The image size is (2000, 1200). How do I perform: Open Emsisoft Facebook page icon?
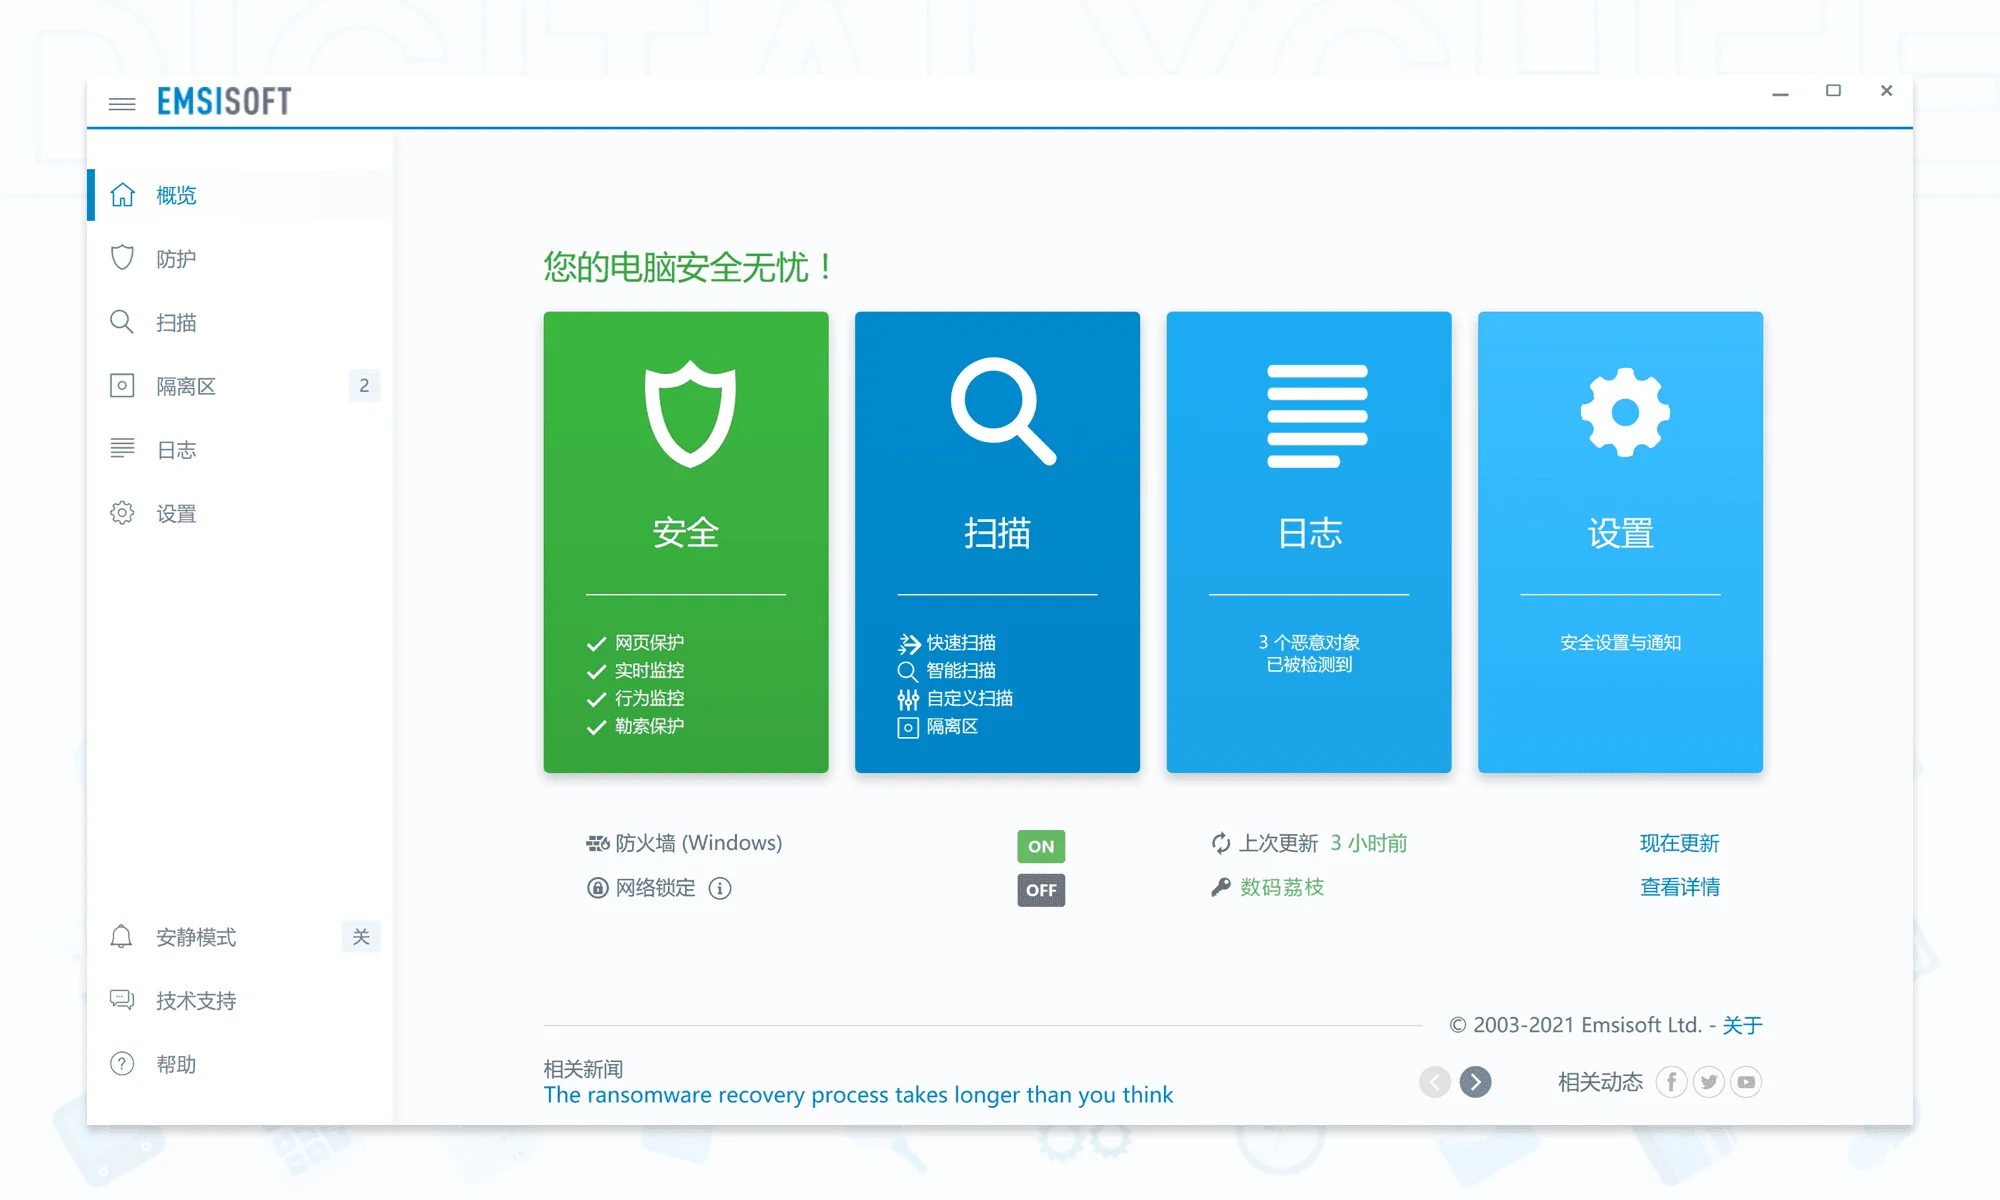pos(1671,1082)
